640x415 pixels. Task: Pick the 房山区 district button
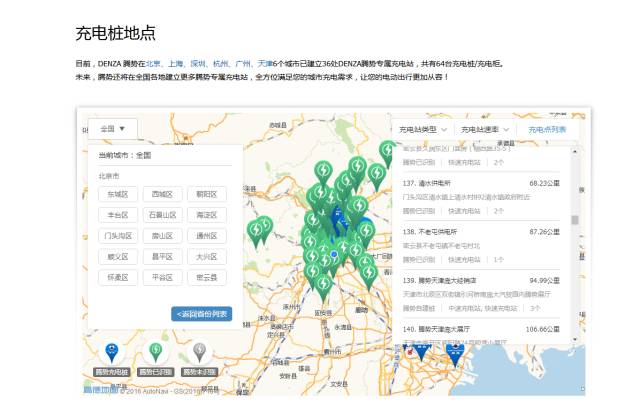tap(162, 236)
